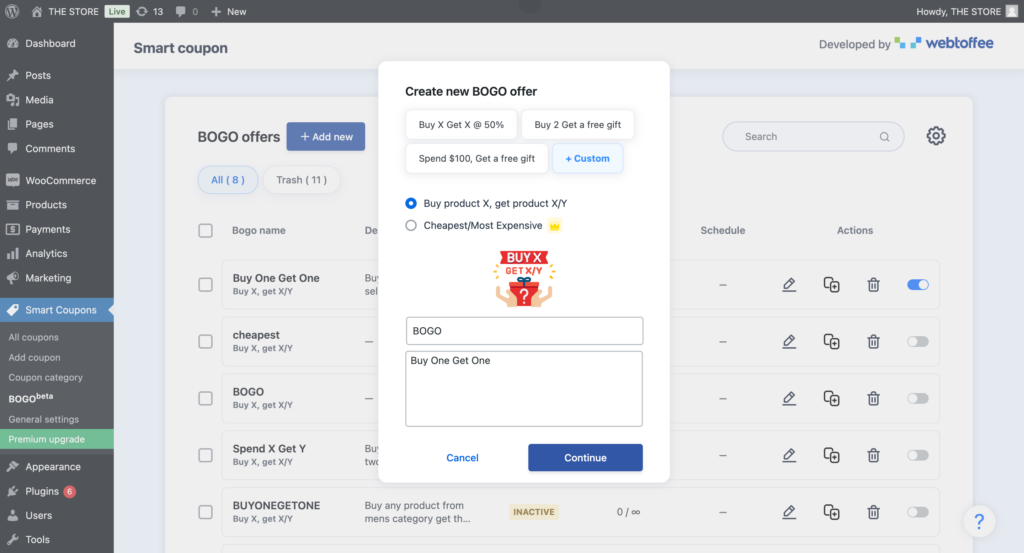1024x553 pixels.
Task: Click the search magnifier icon
Action: [884, 136]
